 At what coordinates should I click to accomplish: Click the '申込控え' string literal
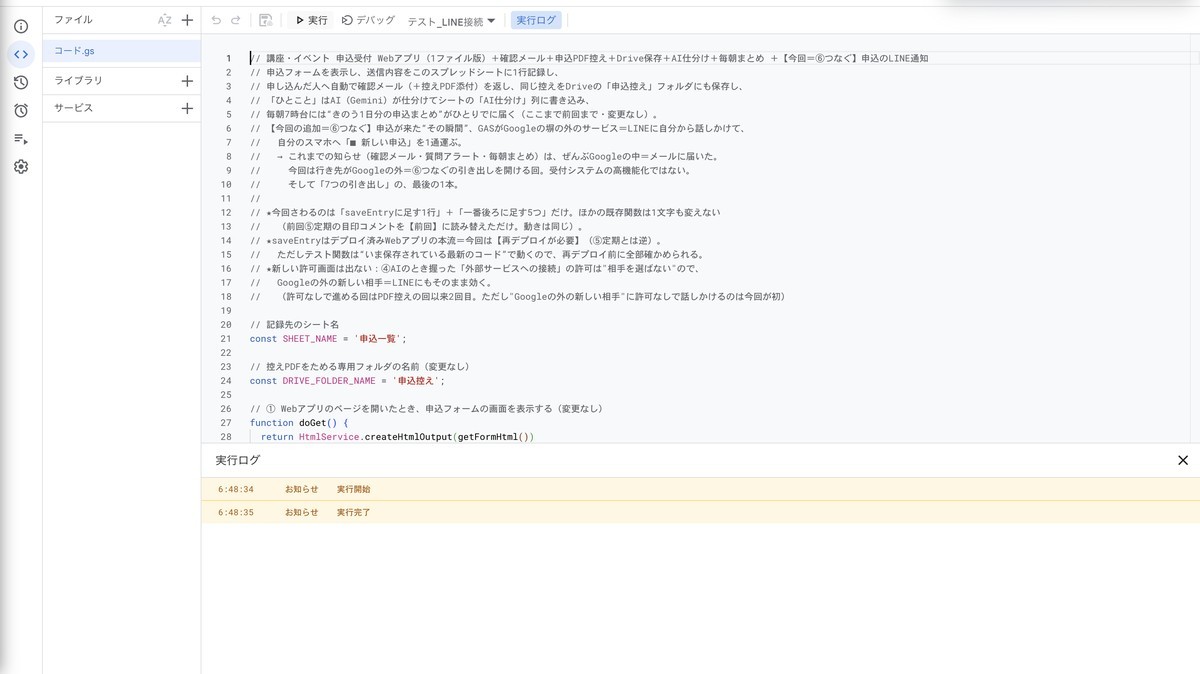416,380
